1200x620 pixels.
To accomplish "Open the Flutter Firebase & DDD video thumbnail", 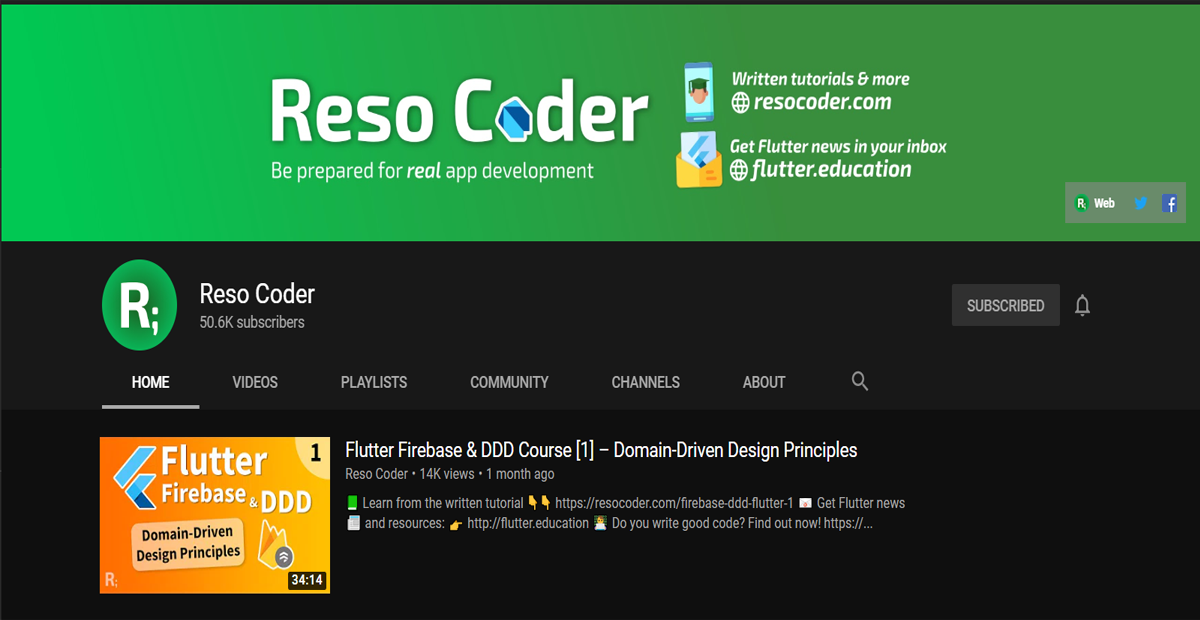I will coord(215,515).
